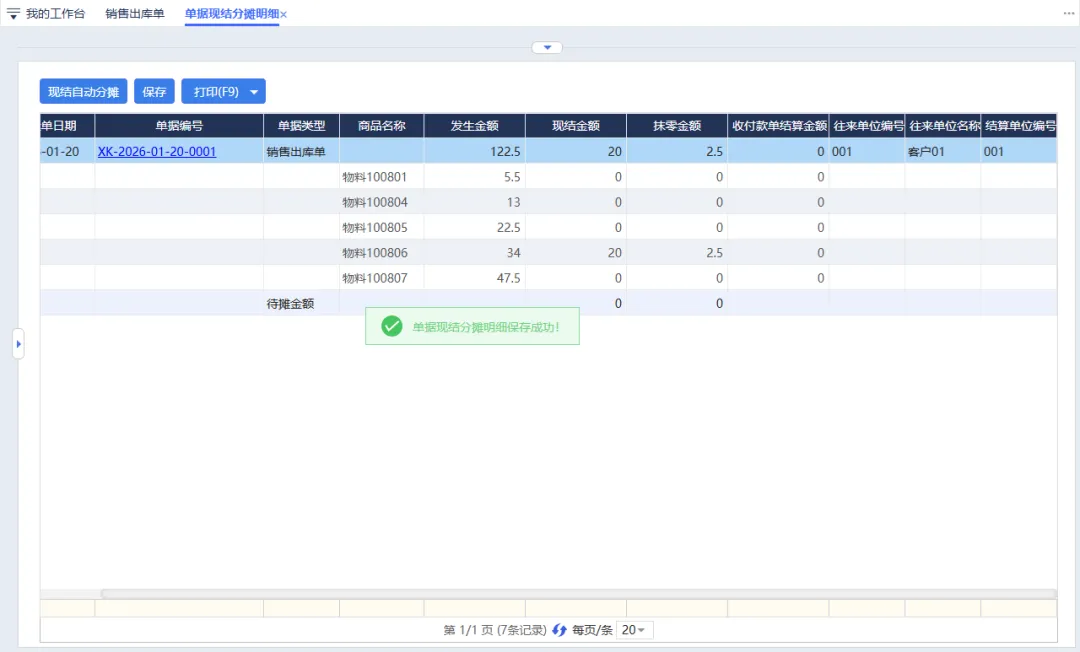Click the 发生金额 column header
Image resolution: width=1080 pixels, height=652 pixels.
click(474, 126)
